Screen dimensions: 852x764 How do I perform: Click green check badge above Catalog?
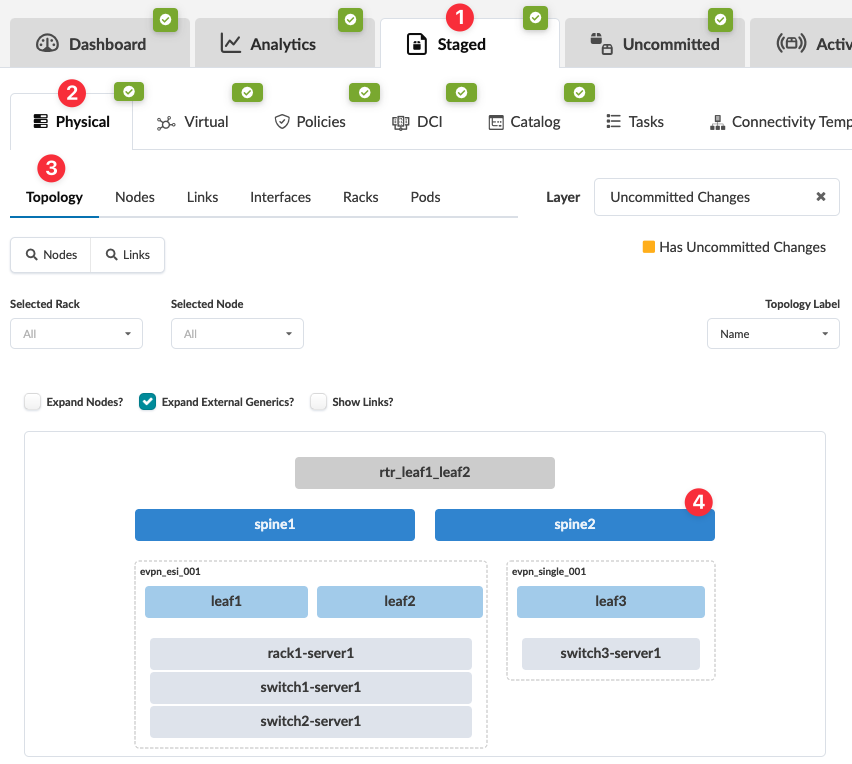point(579,93)
